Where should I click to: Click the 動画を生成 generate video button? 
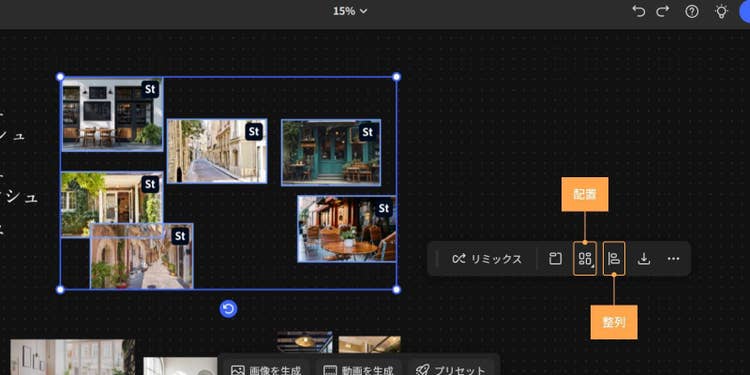coord(359,370)
